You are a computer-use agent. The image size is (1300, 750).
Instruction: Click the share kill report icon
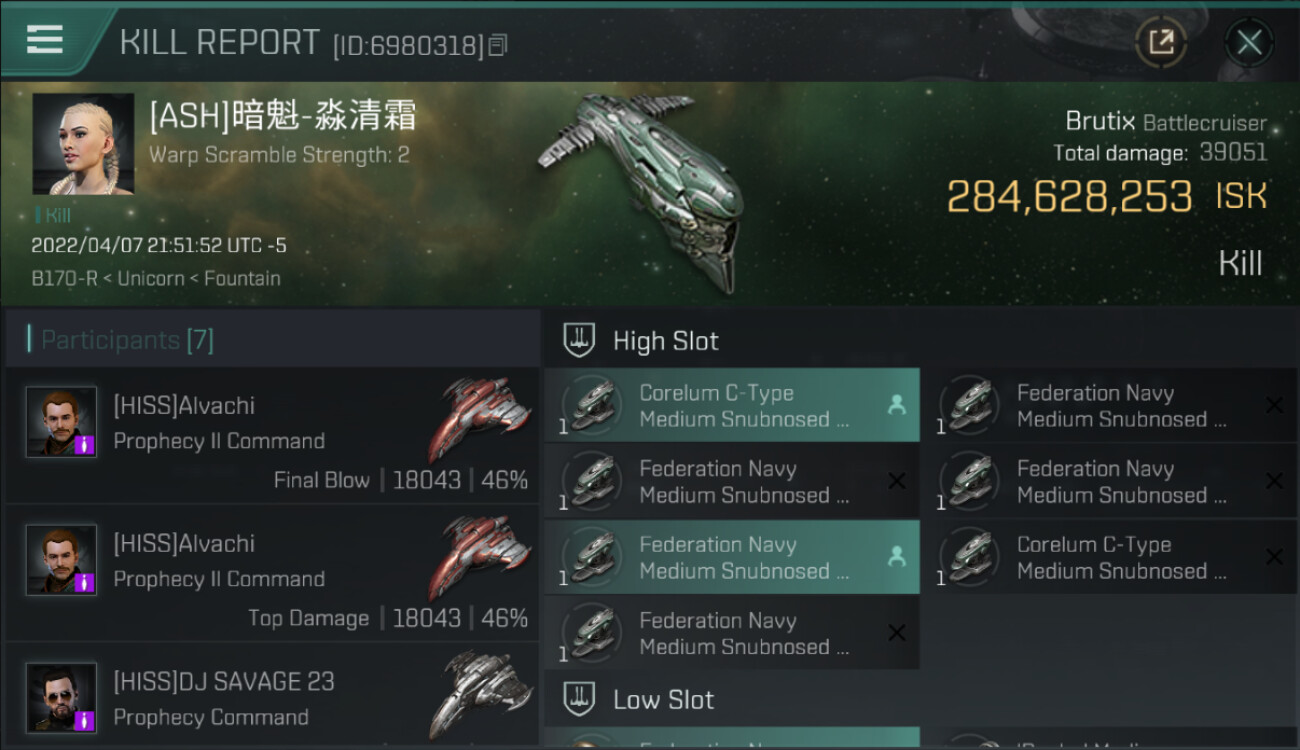[x=1161, y=42]
